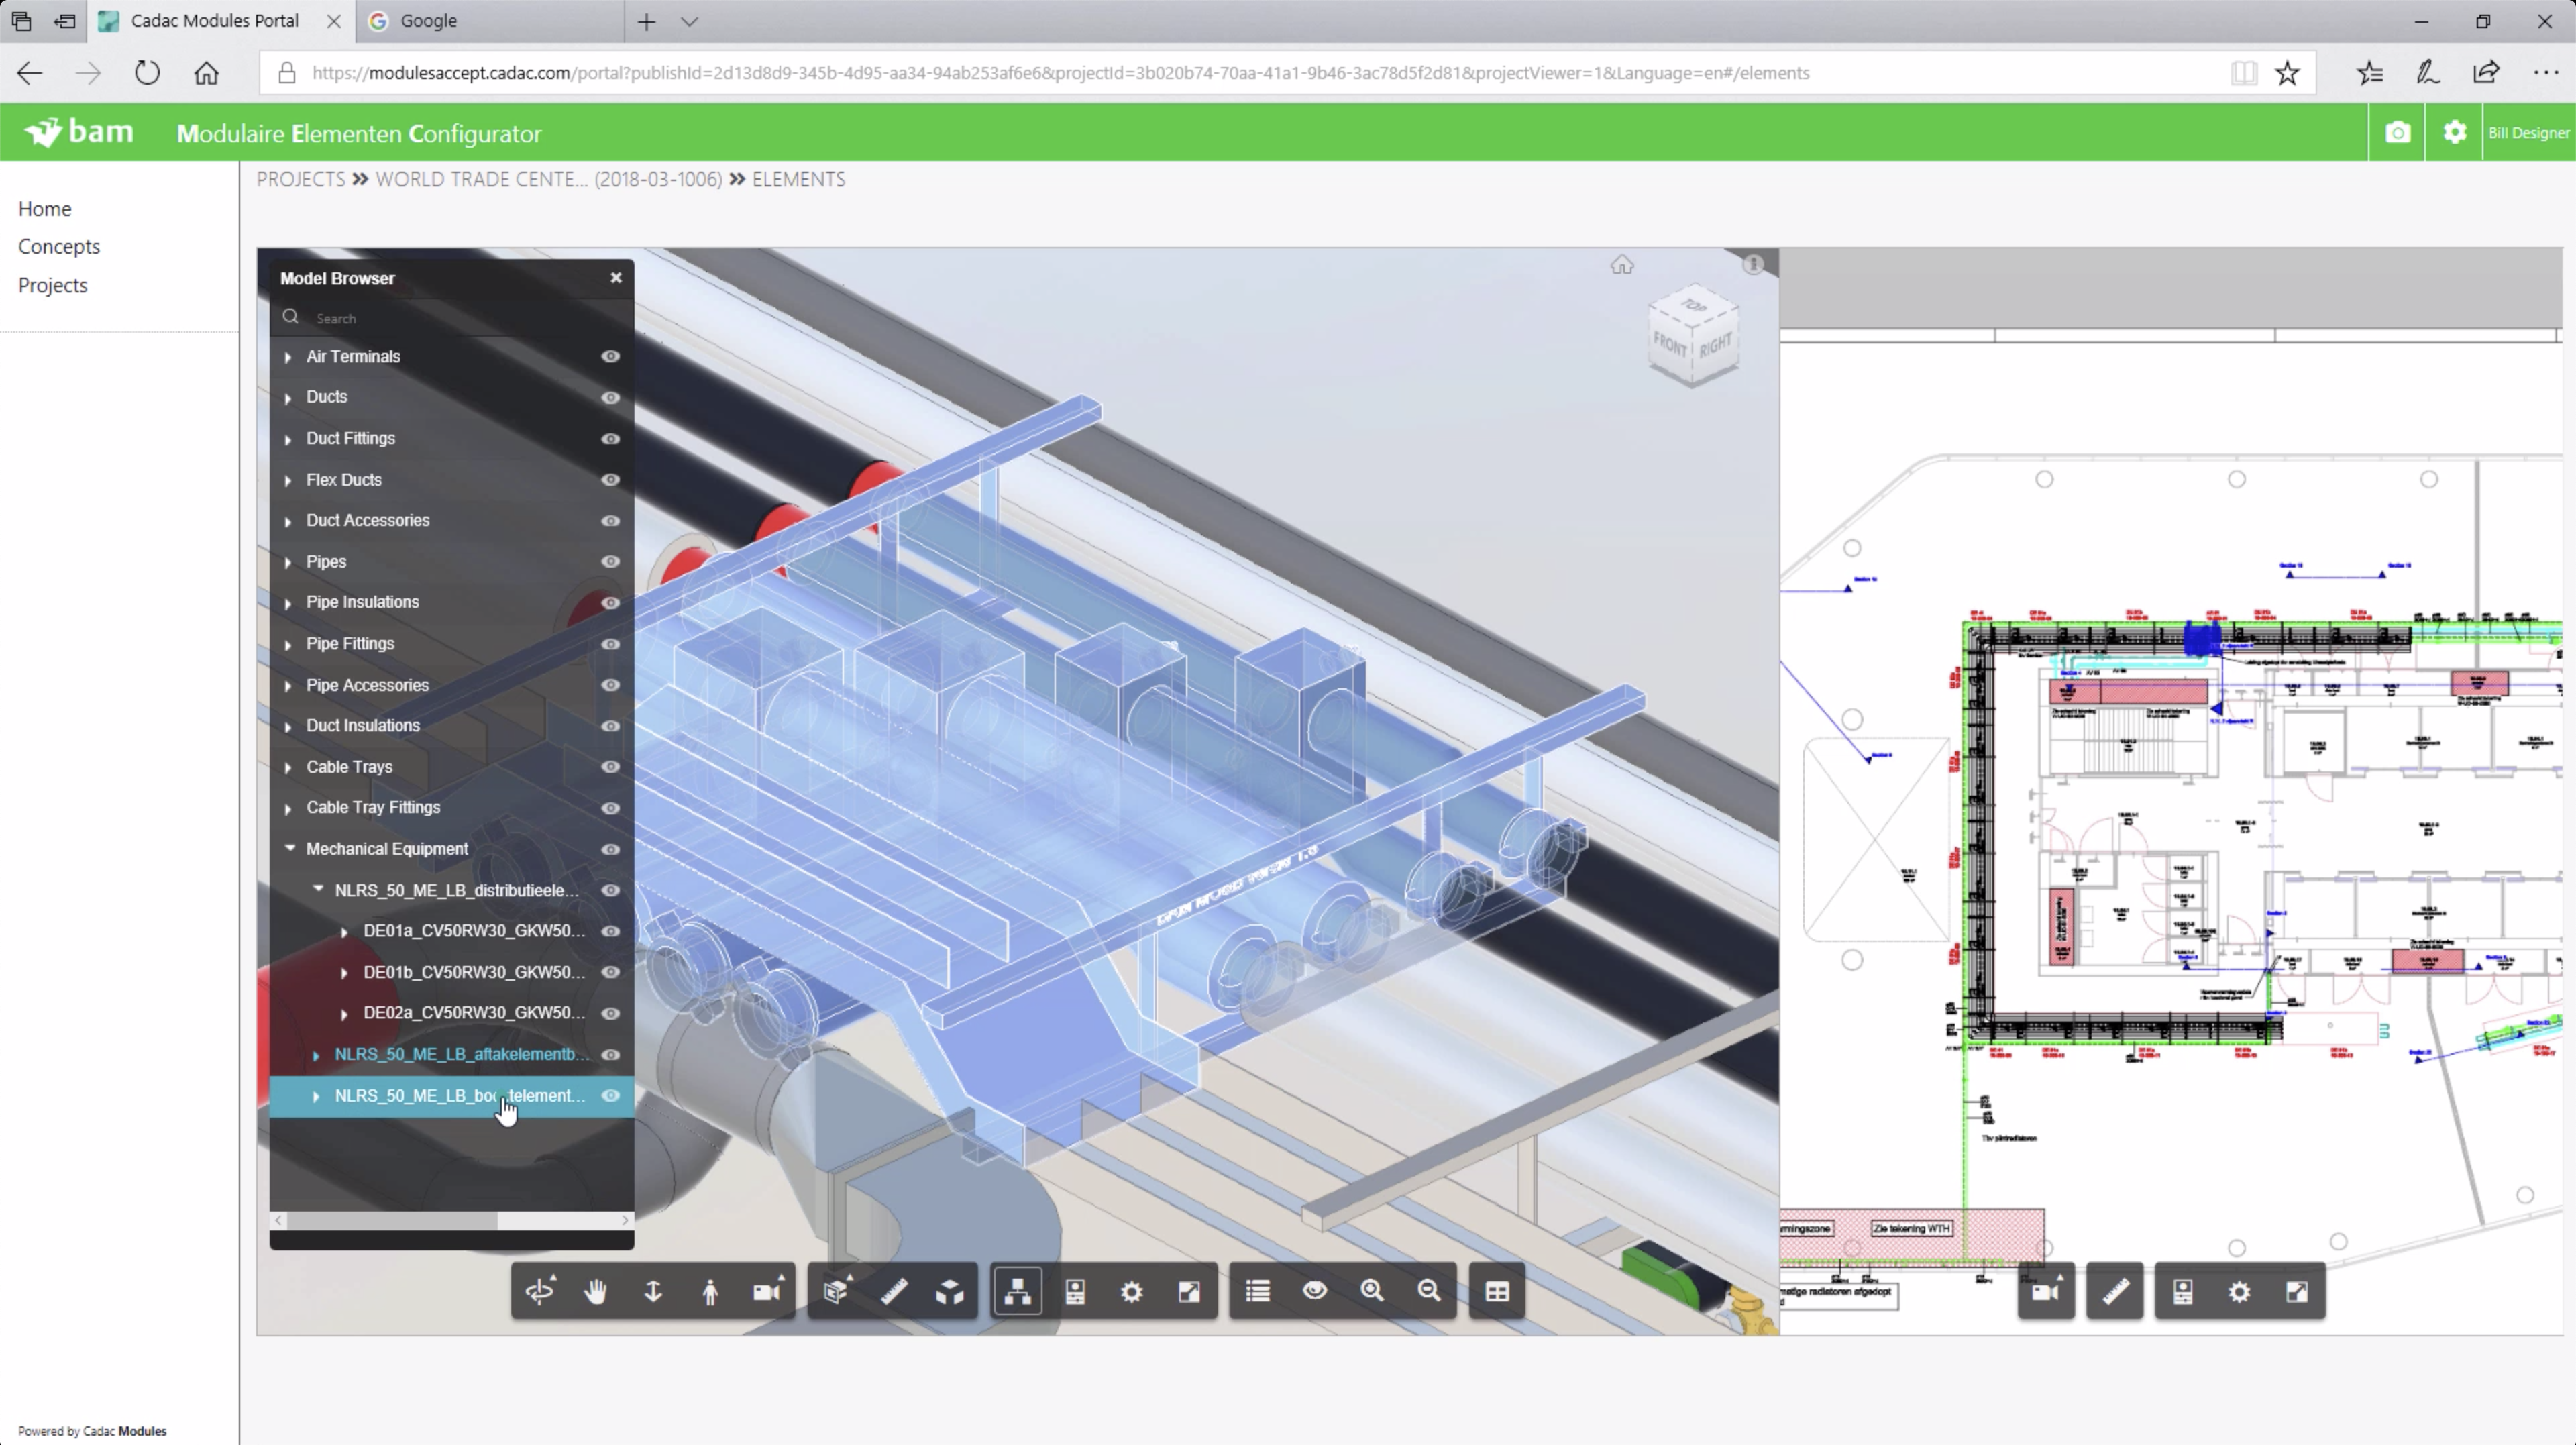2576x1445 pixels.
Task: Close the Model Browser panel
Action: [x=616, y=277]
